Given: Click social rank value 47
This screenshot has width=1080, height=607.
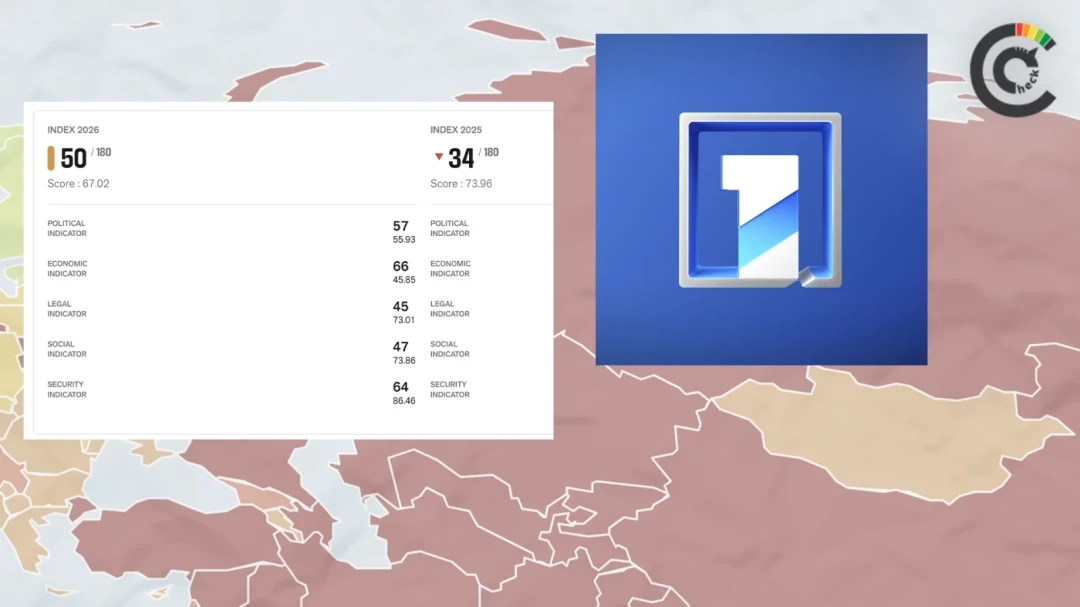Looking at the screenshot, I should coord(400,347).
